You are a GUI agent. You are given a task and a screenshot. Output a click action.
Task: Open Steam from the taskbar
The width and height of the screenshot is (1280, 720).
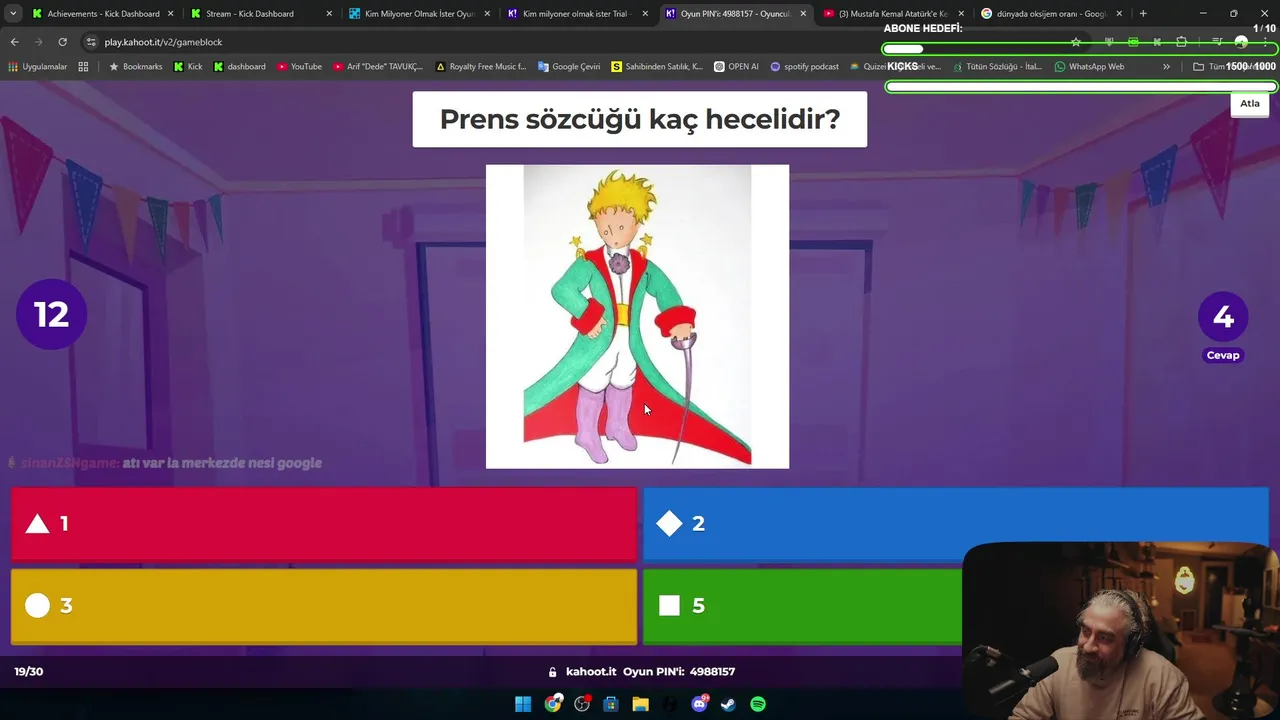[728, 704]
